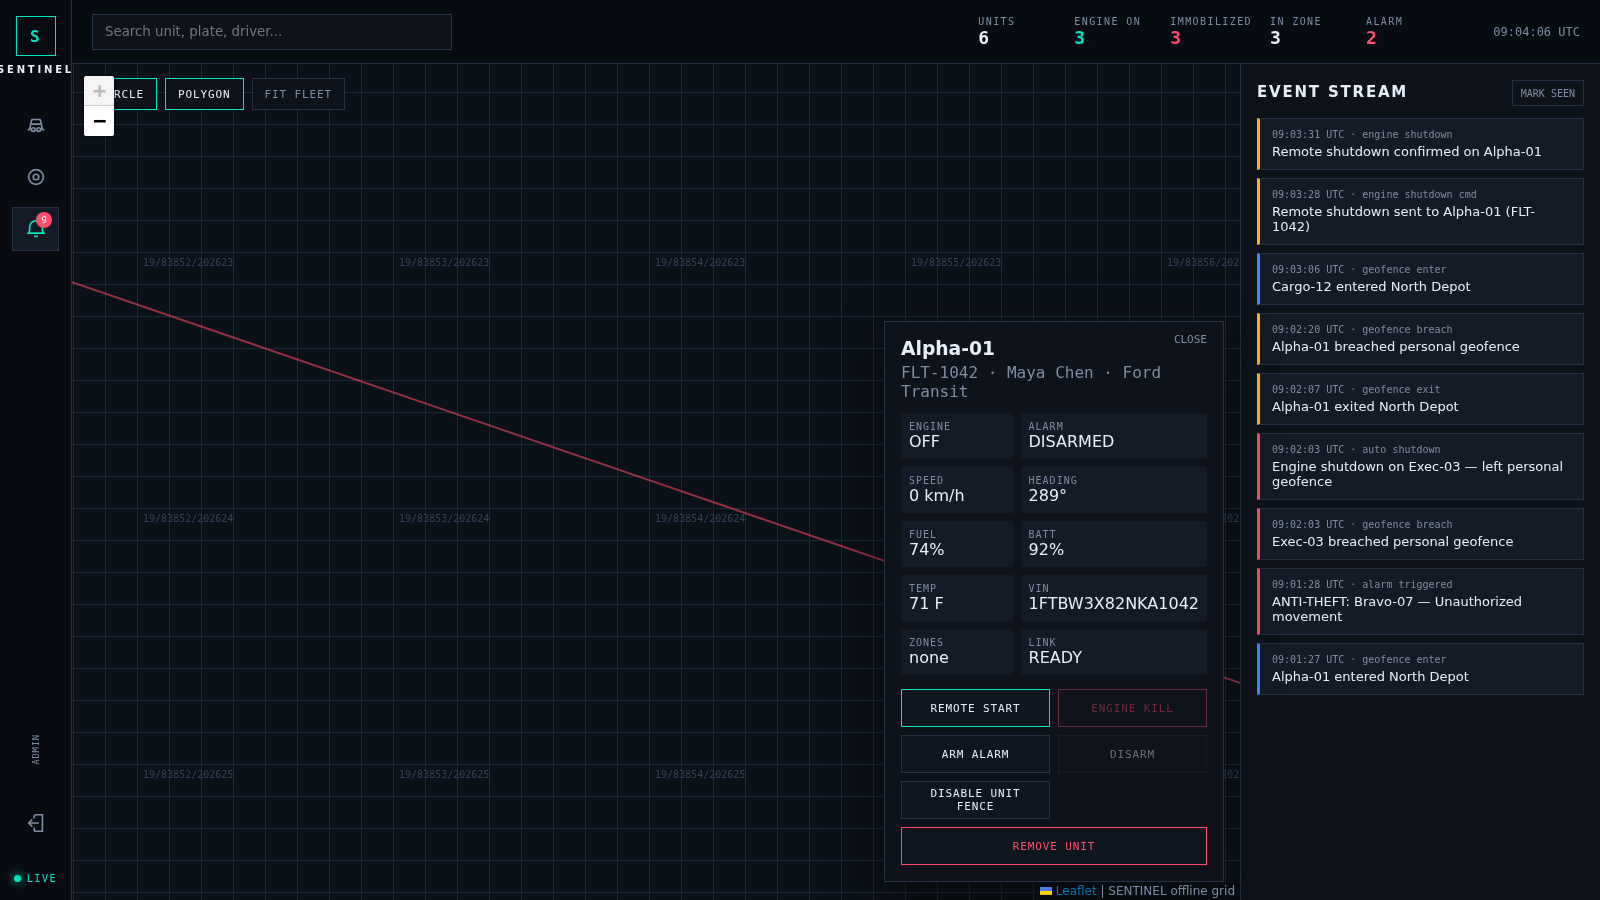1600x900 pixels.
Task: Close the Alpha-01 detail panel
Action: 1190,340
